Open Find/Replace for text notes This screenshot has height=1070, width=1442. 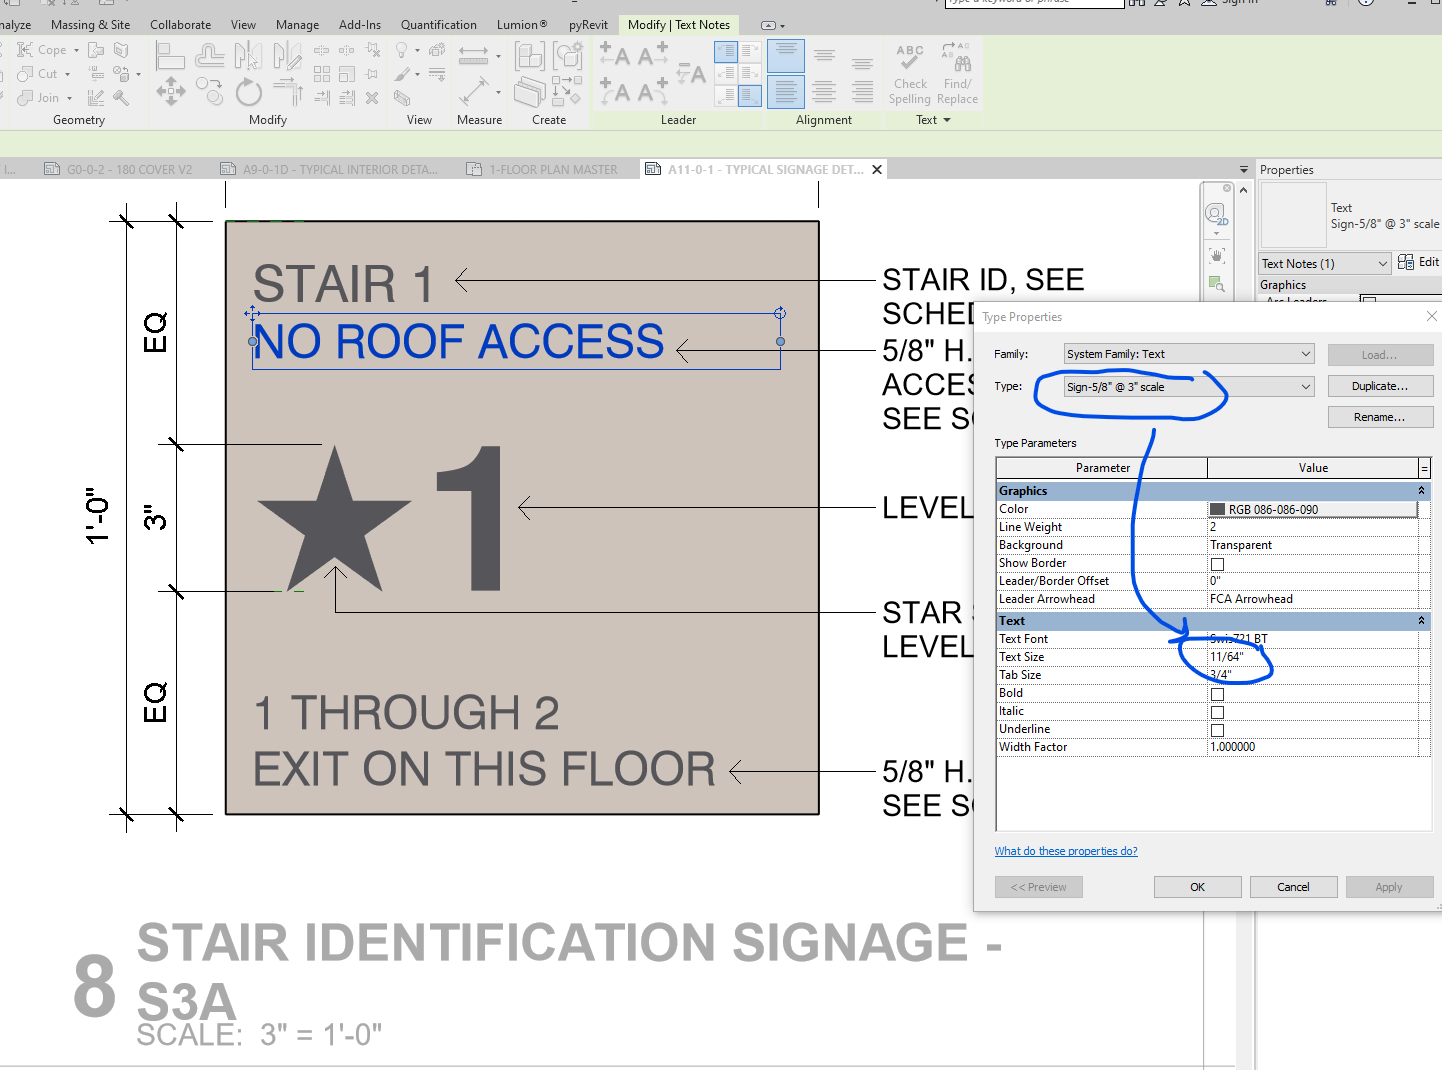point(957,70)
